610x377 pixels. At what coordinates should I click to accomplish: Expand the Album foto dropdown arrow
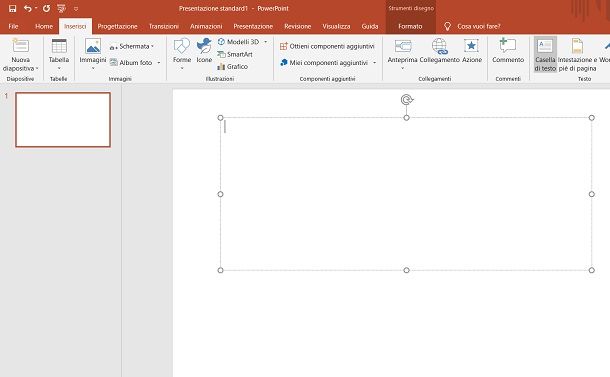(x=159, y=63)
